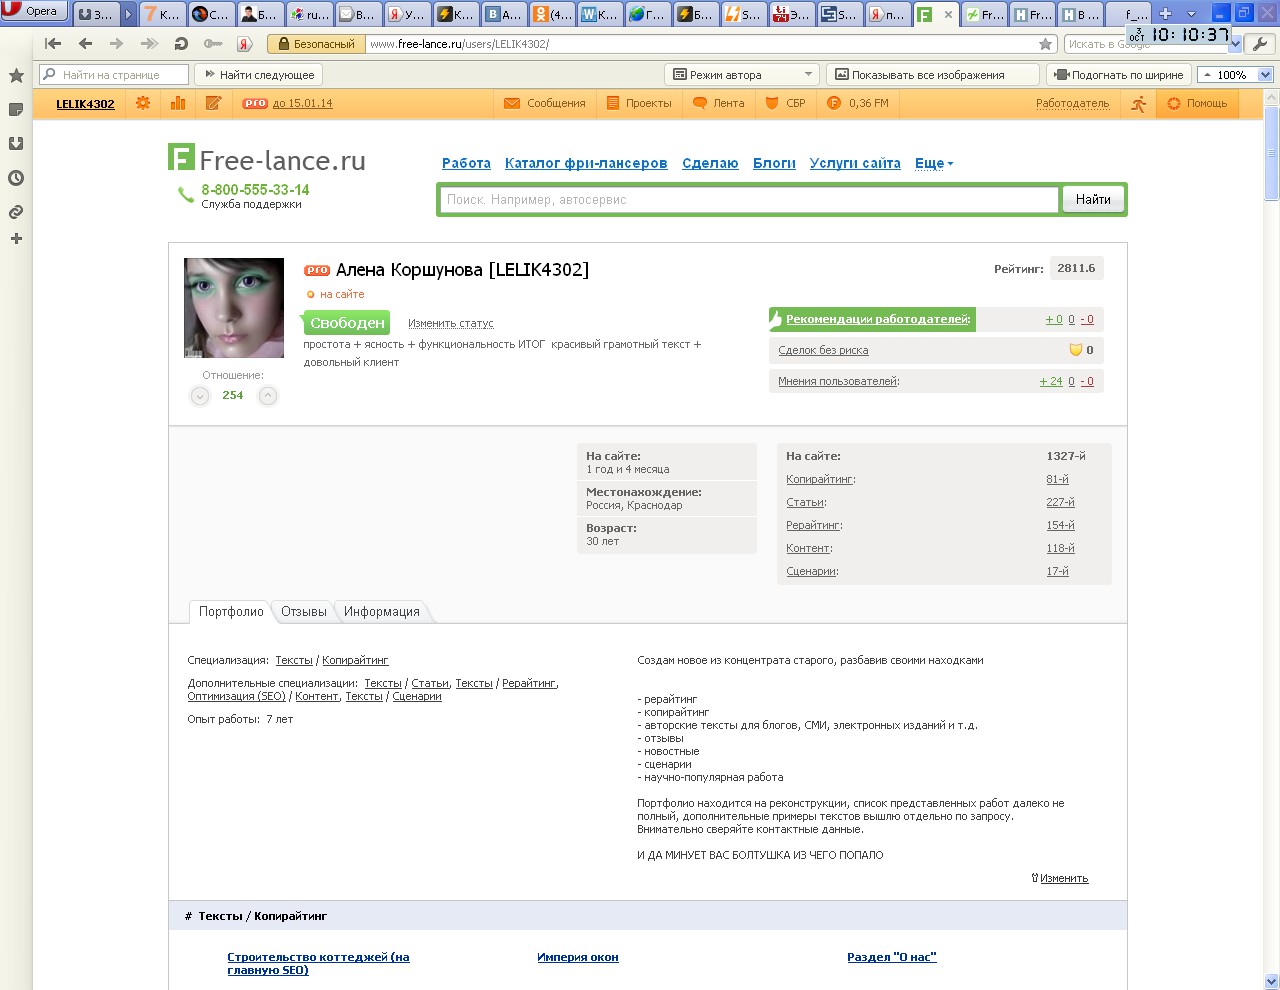Switch to the Информация tab

click(x=382, y=612)
